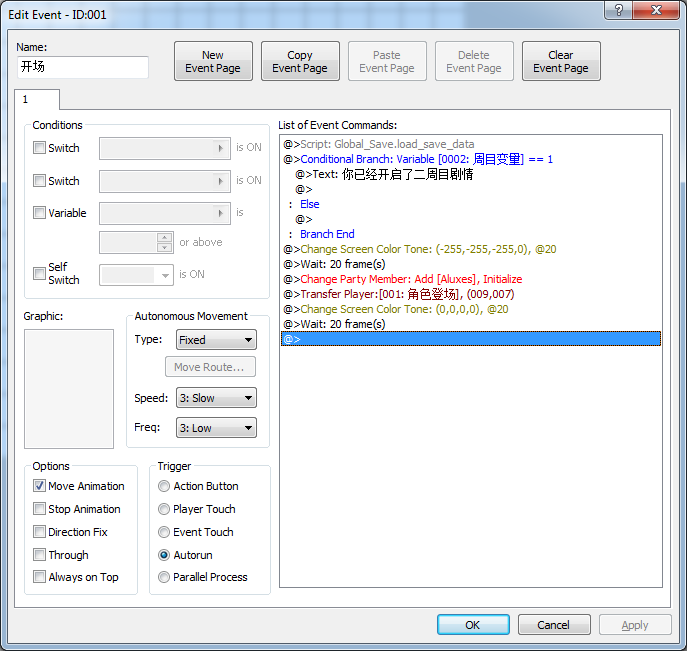The height and width of the screenshot is (651, 687).
Task: Select the Wait: 20 frame(s) line after the (-255,-255,-255,0) tone
Action: coord(471,264)
